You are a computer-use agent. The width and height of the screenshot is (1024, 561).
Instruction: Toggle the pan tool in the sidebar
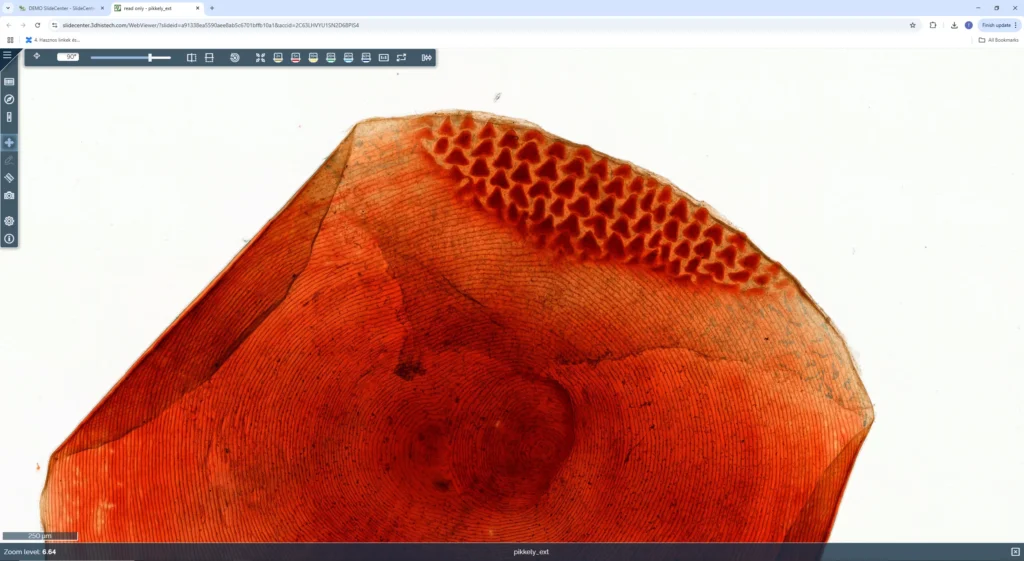[9, 143]
